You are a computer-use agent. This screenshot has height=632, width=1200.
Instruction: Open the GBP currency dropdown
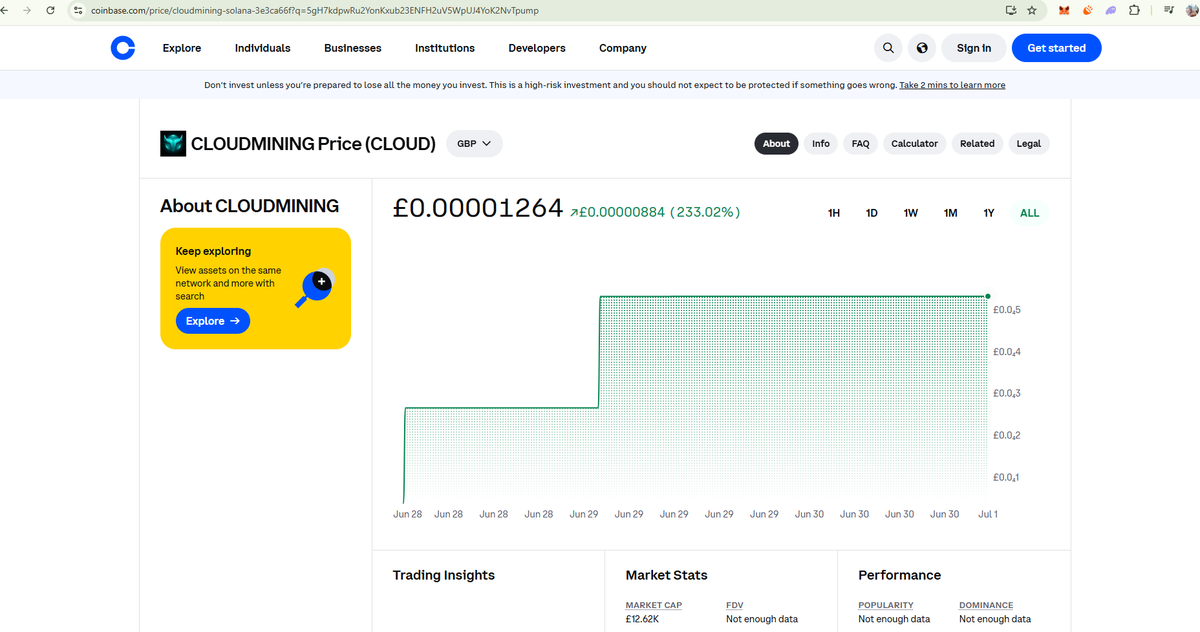coord(474,143)
